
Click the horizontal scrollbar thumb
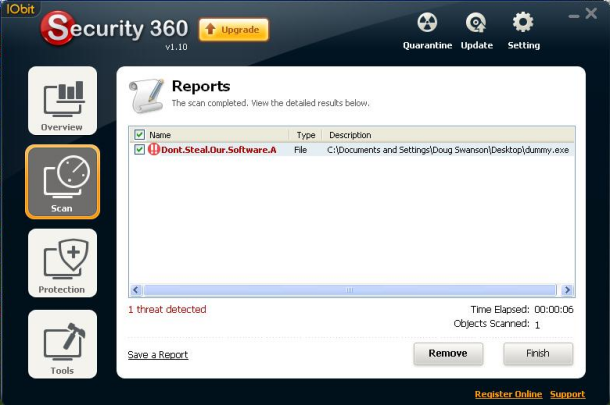[350, 290]
